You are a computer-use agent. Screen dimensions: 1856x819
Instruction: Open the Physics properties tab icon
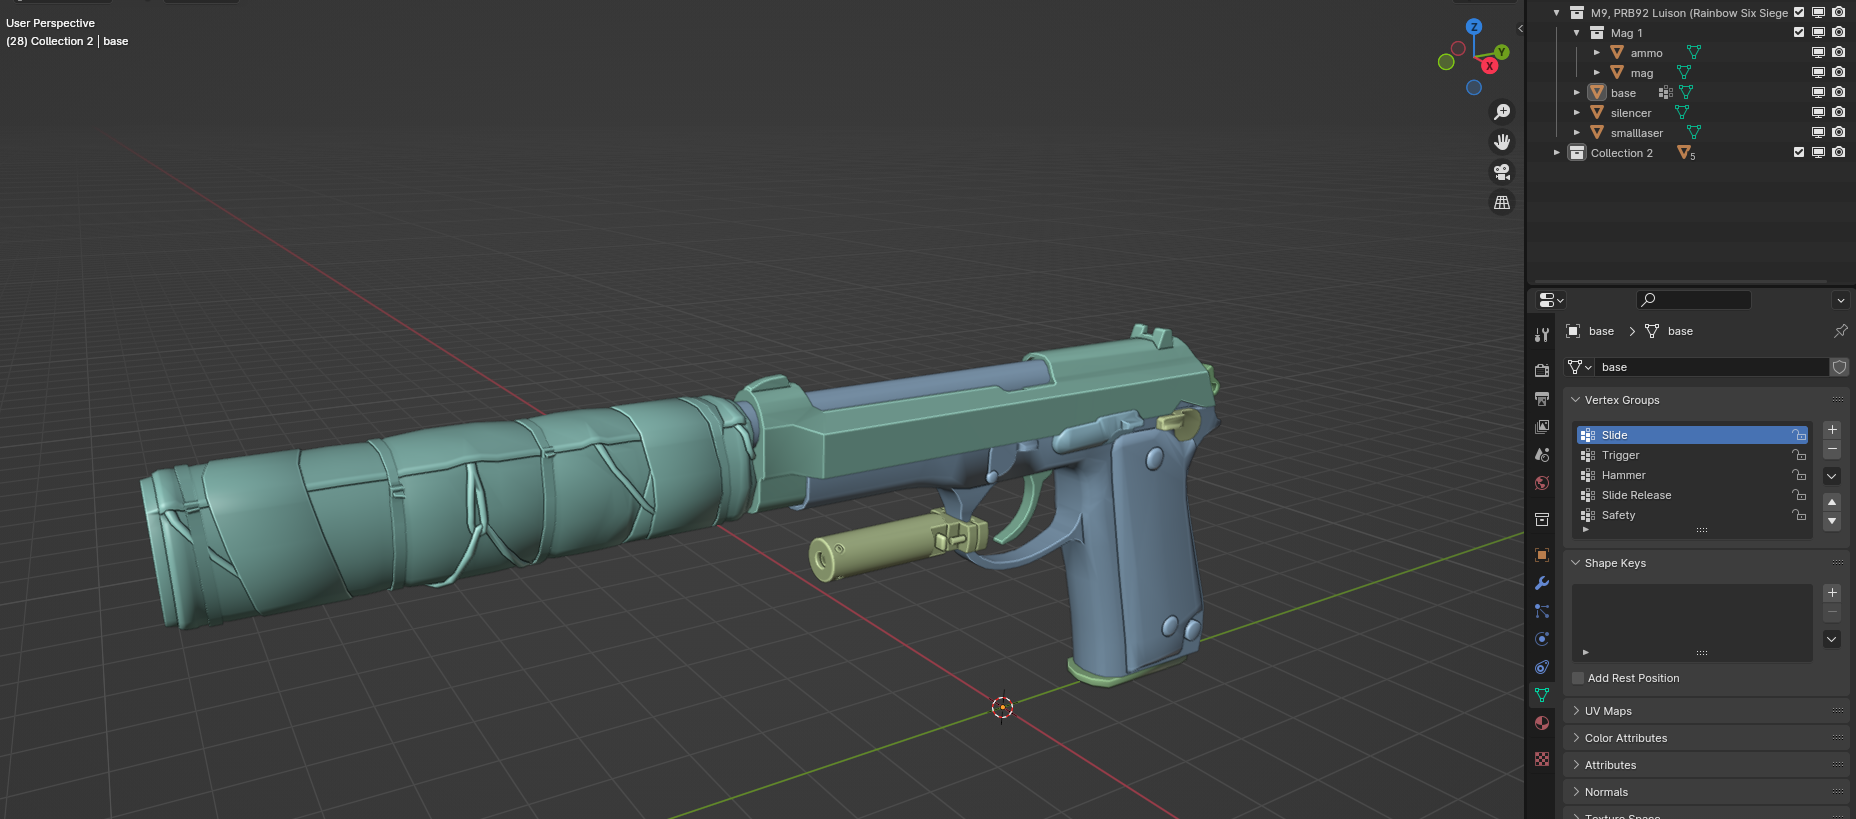(1542, 639)
